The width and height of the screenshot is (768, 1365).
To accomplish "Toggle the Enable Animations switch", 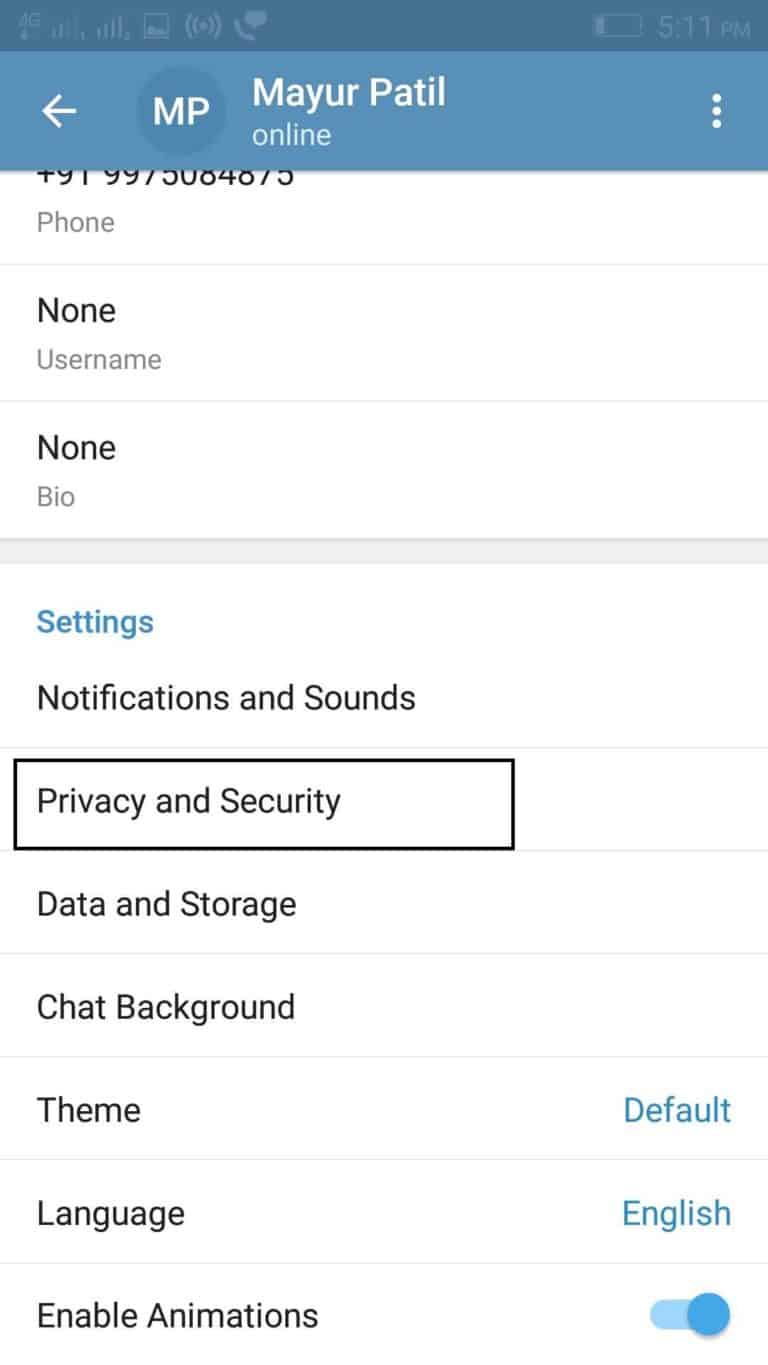I will tap(690, 1314).
